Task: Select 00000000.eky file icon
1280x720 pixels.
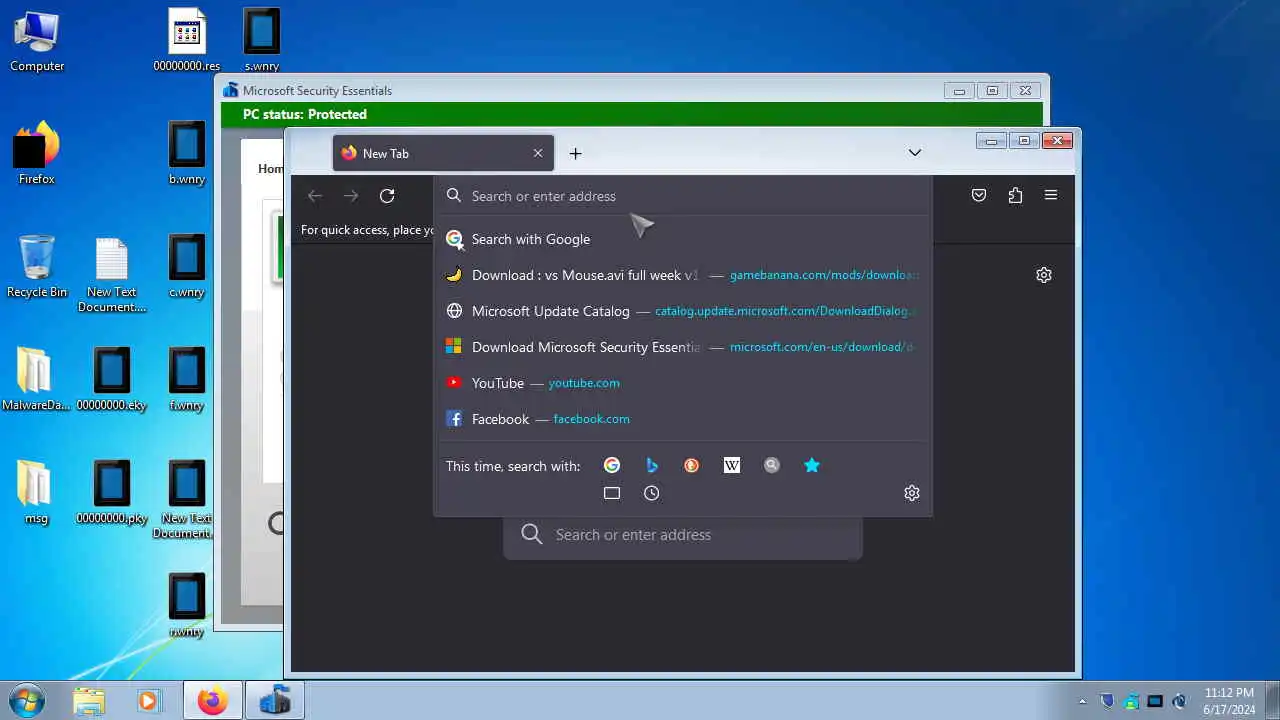Action: [112, 379]
